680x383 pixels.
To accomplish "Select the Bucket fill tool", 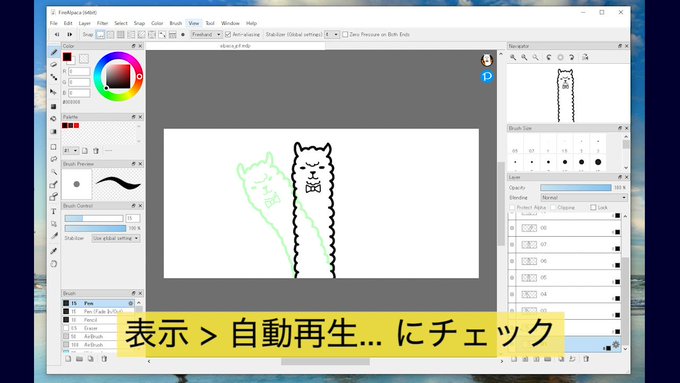I will pyautogui.click(x=54, y=118).
